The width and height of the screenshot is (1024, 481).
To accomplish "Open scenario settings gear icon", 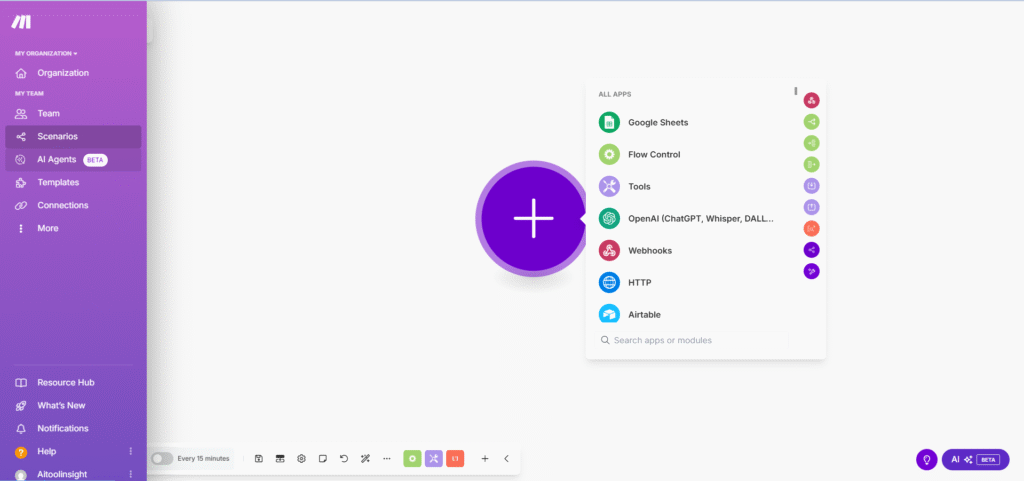I will [x=301, y=459].
